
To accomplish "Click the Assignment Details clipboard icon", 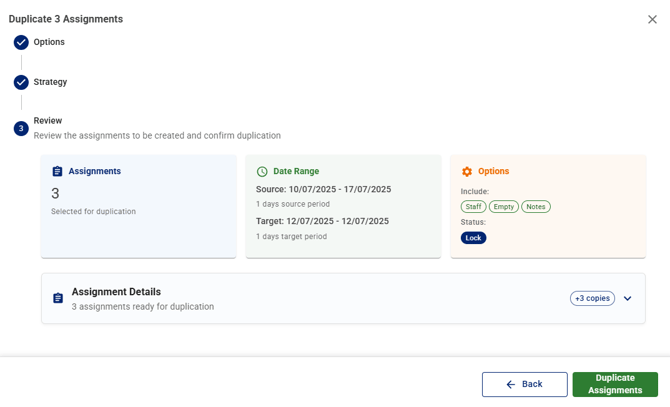I will pos(58,298).
